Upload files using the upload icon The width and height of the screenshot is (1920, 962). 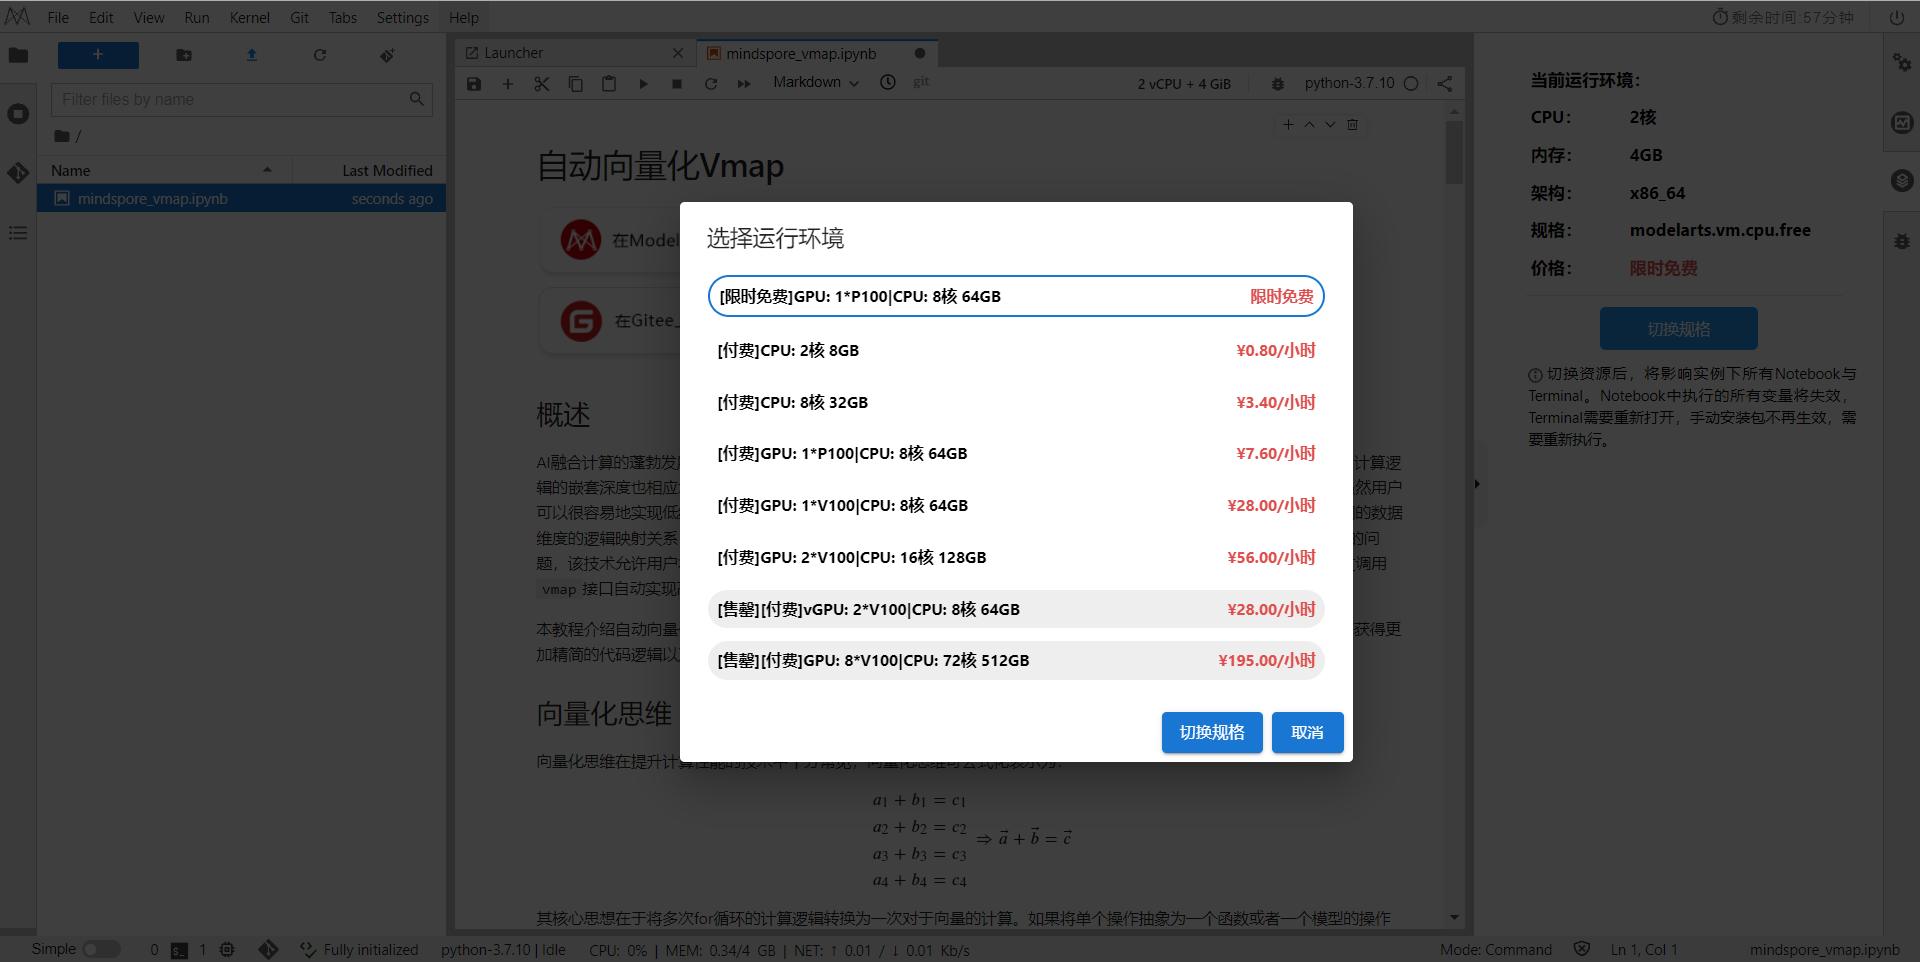tap(251, 55)
